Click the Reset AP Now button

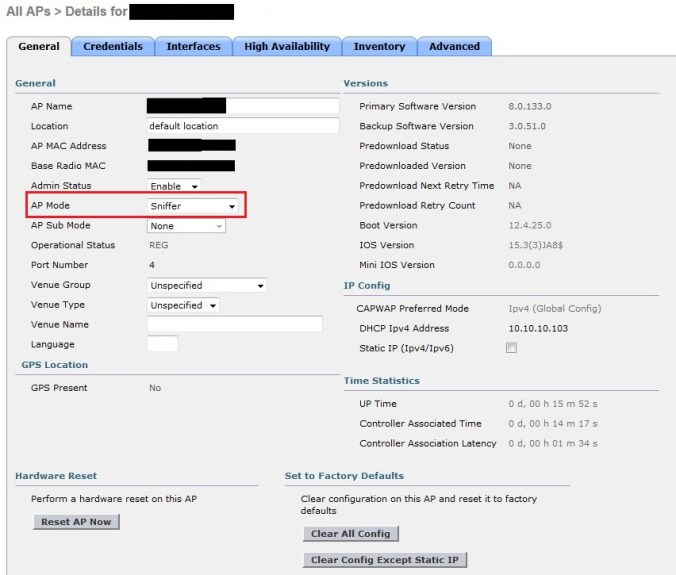[x=76, y=522]
